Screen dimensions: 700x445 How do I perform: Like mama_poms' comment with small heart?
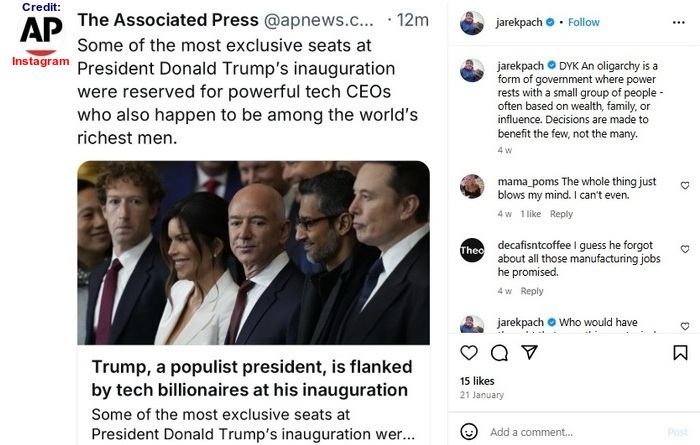[685, 186]
